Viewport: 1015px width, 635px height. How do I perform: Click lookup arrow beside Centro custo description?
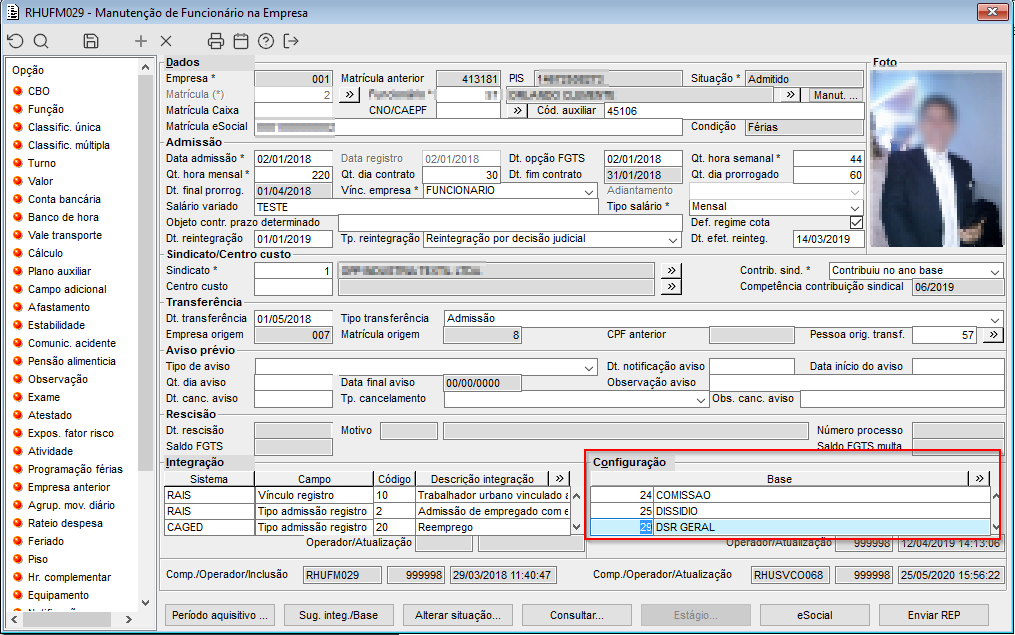671,287
